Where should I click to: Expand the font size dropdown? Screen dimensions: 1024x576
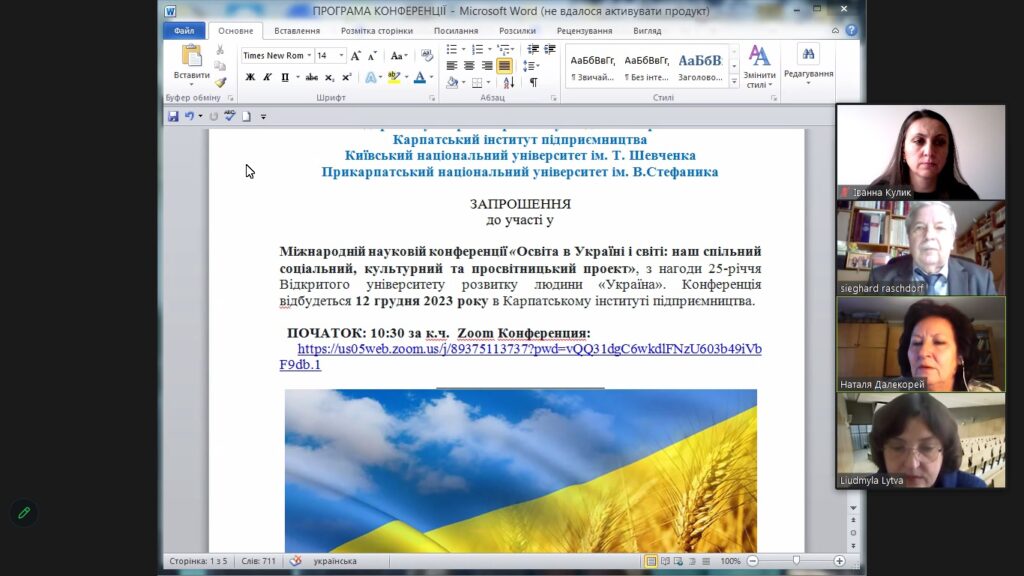pos(342,56)
